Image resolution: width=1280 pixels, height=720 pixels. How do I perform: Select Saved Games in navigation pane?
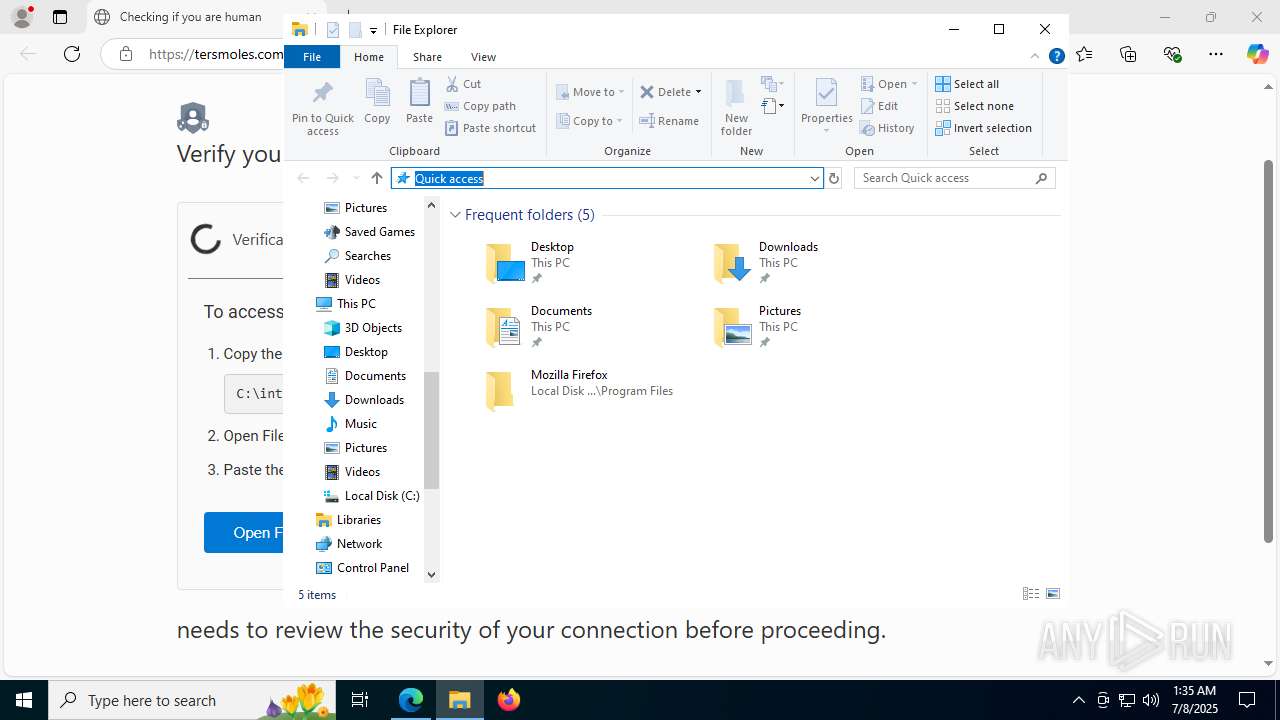point(370,232)
